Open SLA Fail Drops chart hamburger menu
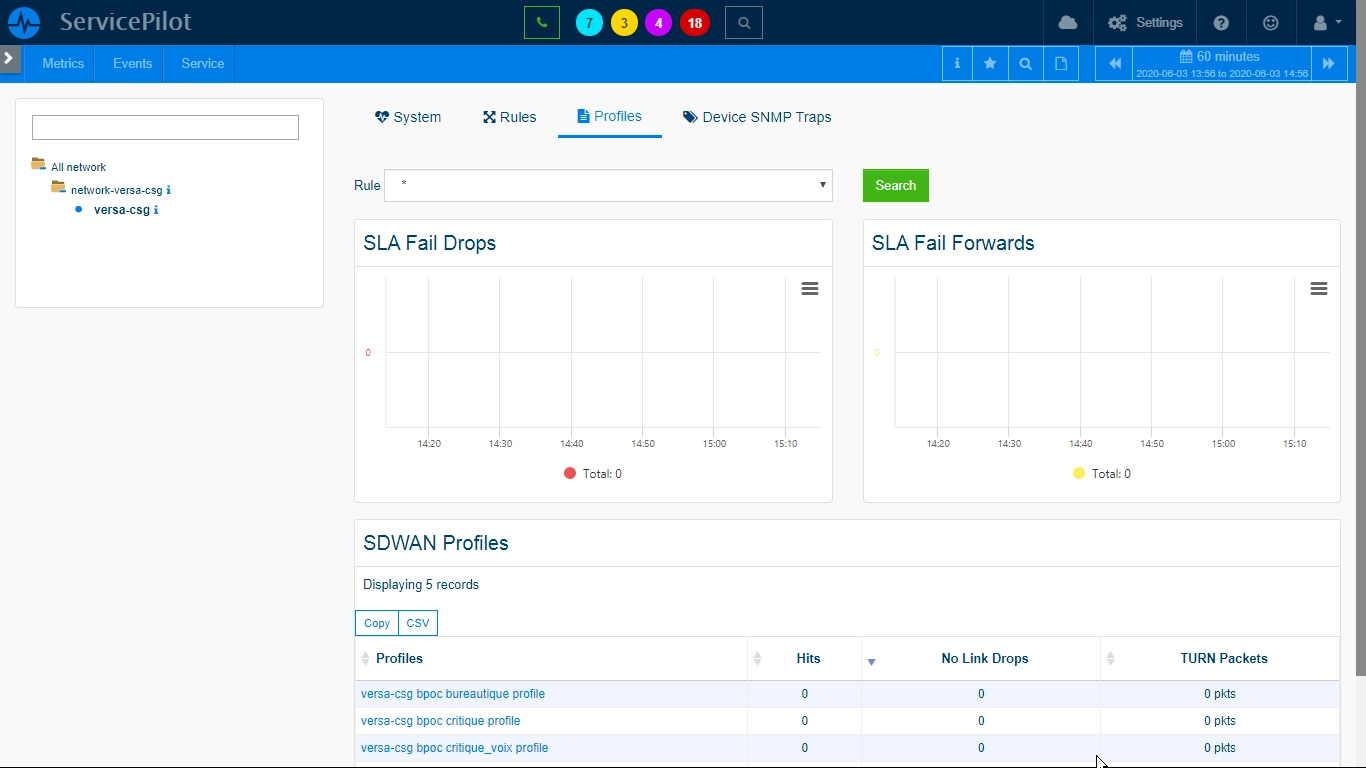Screen dimensions: 1366x768 (x=810, y=289)
